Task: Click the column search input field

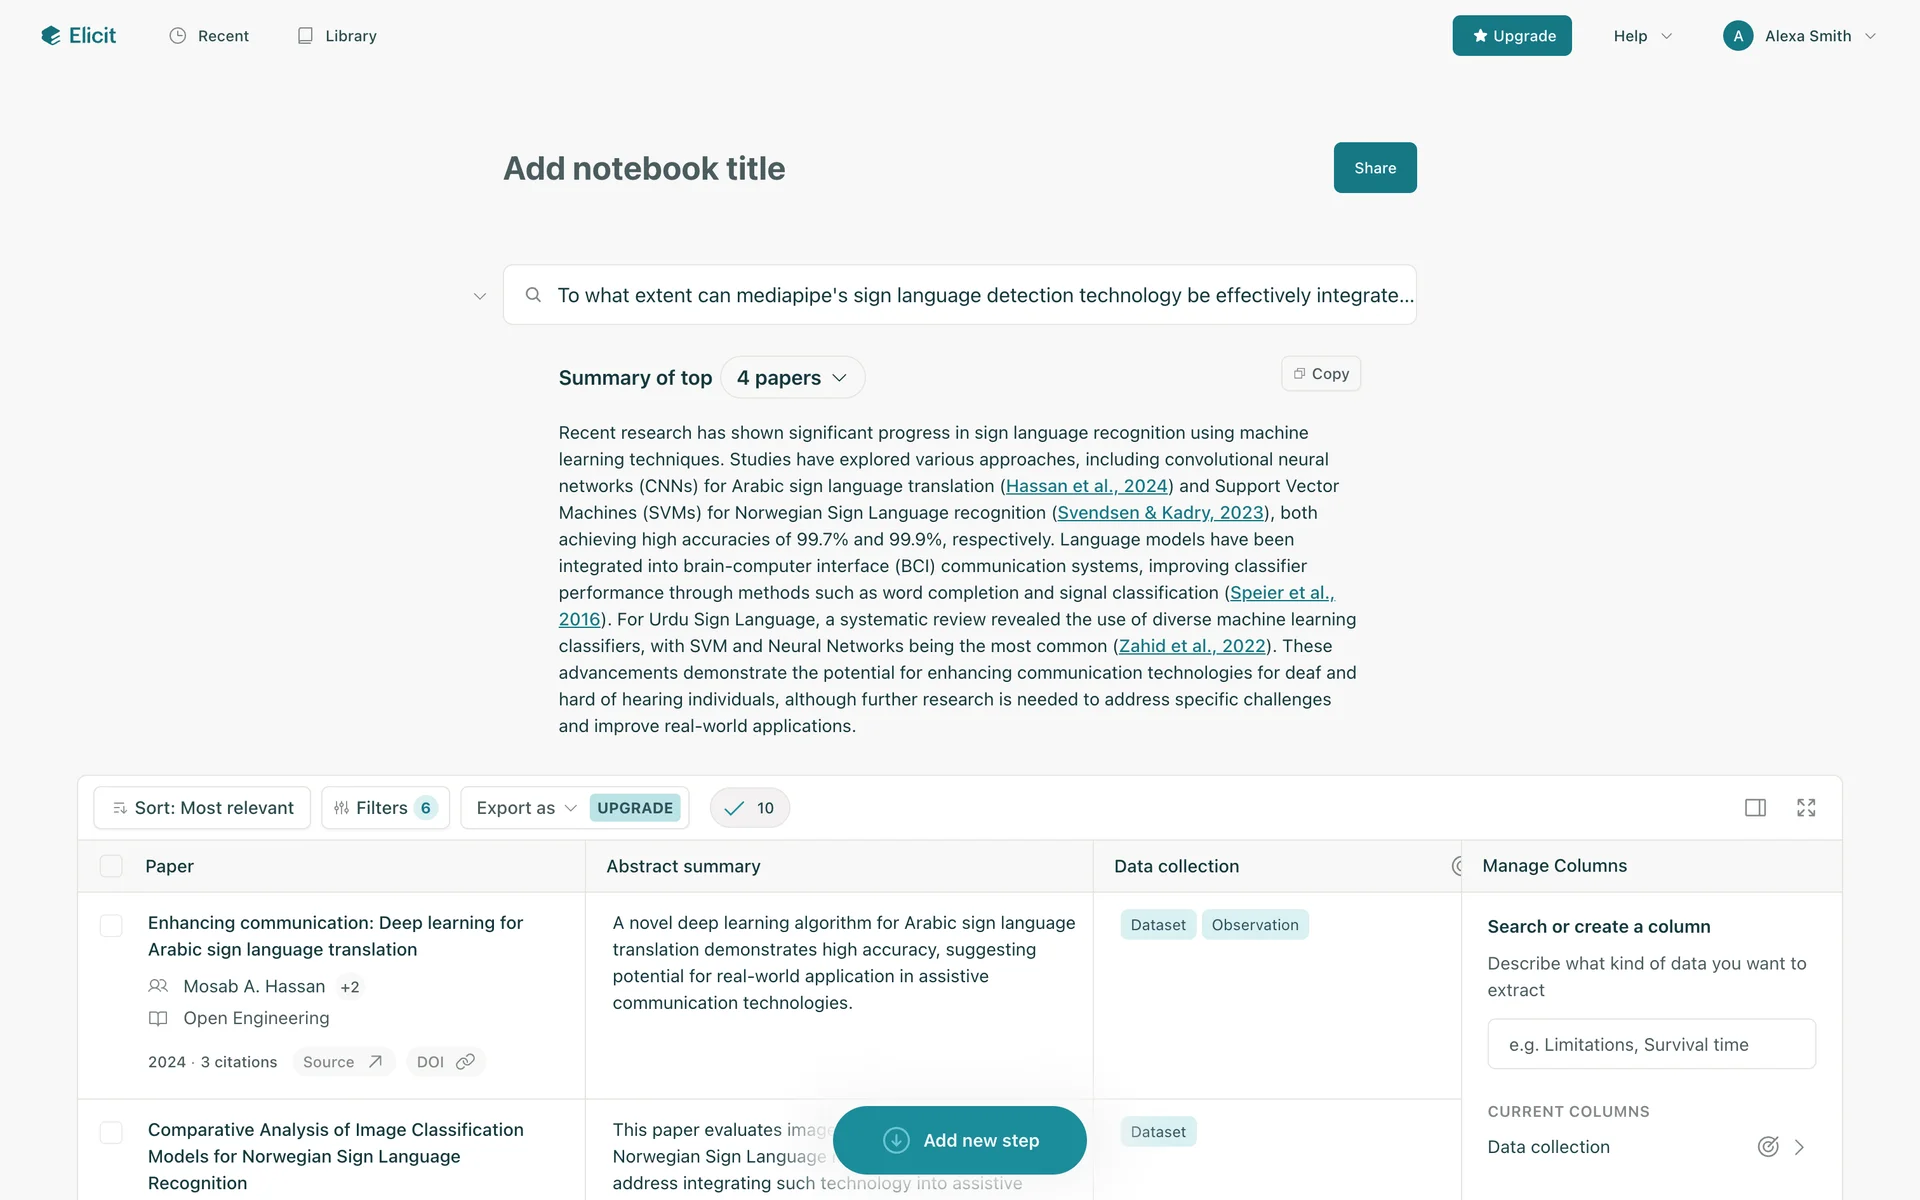Action: (x=1651, y=1045)
